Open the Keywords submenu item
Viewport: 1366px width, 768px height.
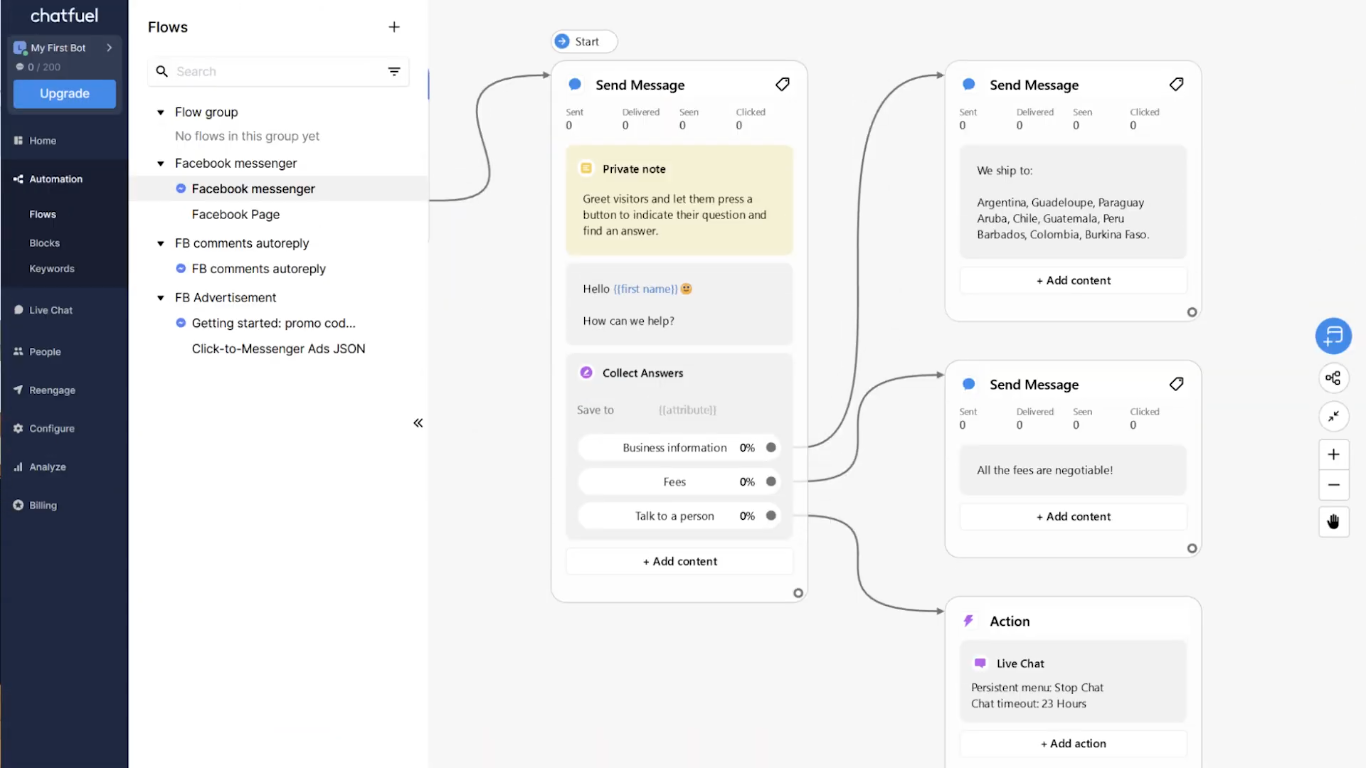click(x=52, y=269)
